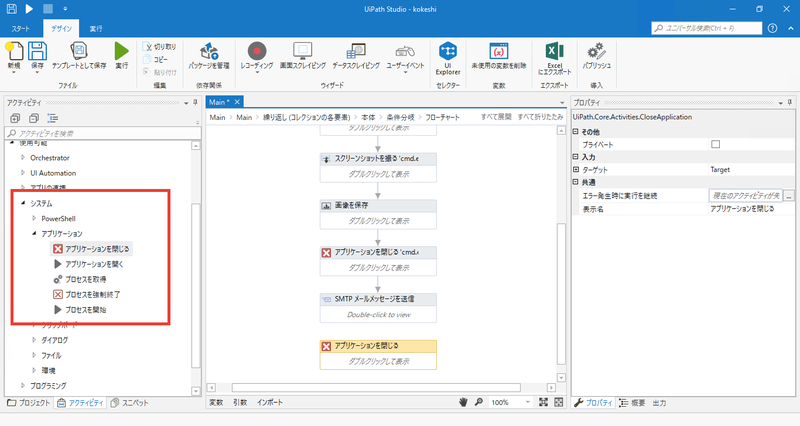This screenshot has height=426, width=800.
Task: Click fit to screen icon in designer footer
Action: (x=543, y=403)
